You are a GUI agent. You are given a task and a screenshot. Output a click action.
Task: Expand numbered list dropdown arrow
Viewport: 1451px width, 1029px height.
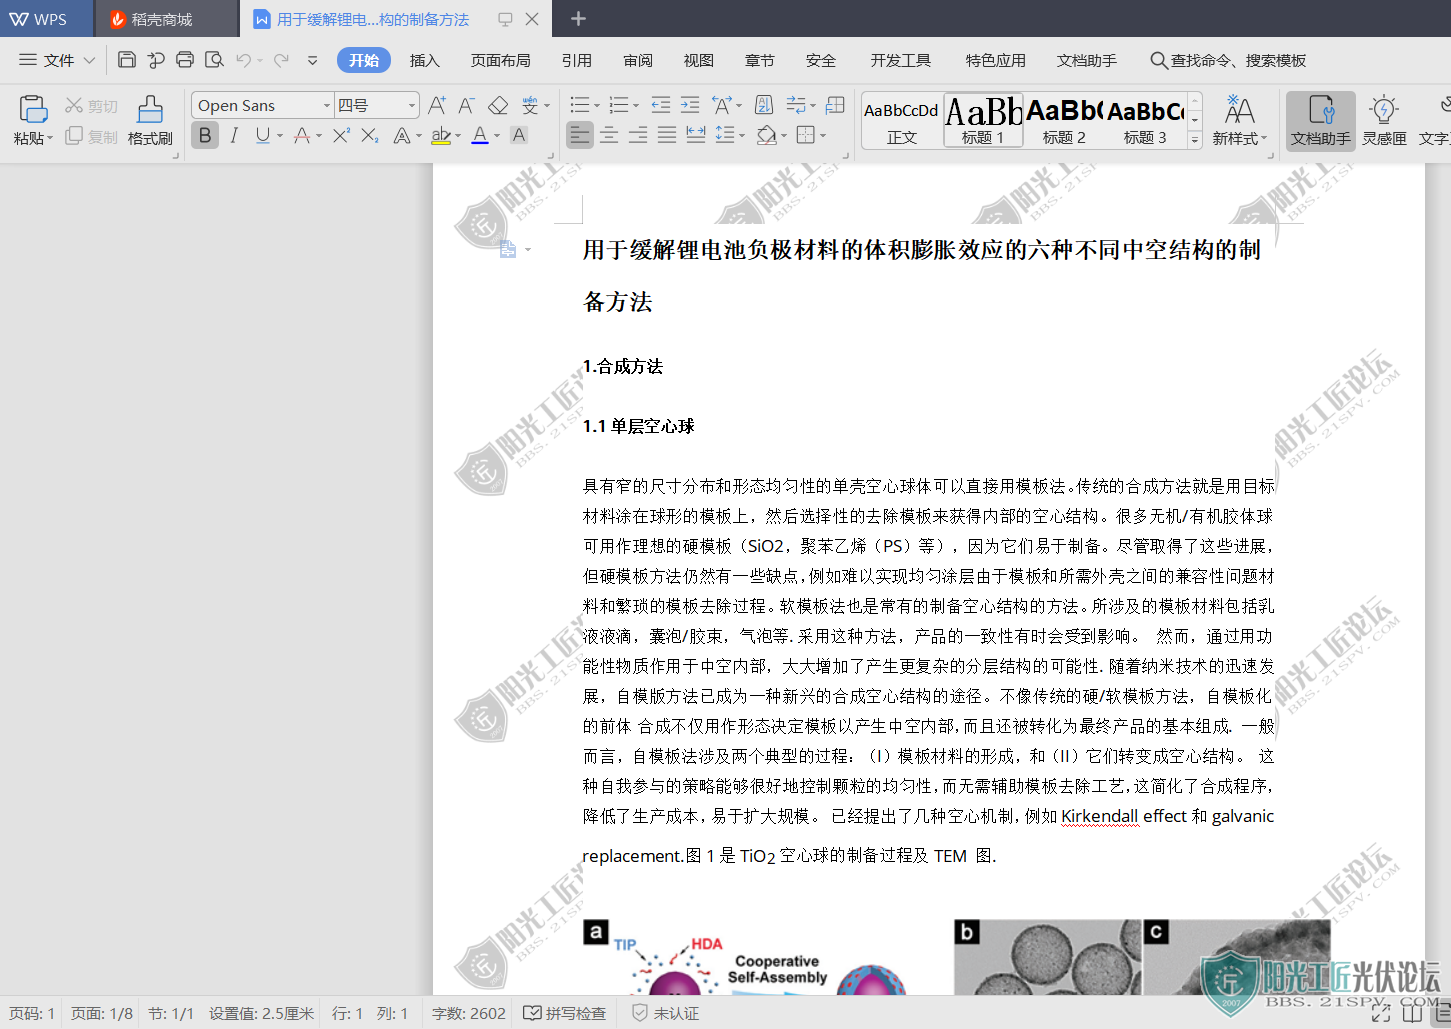pos(637,106)
